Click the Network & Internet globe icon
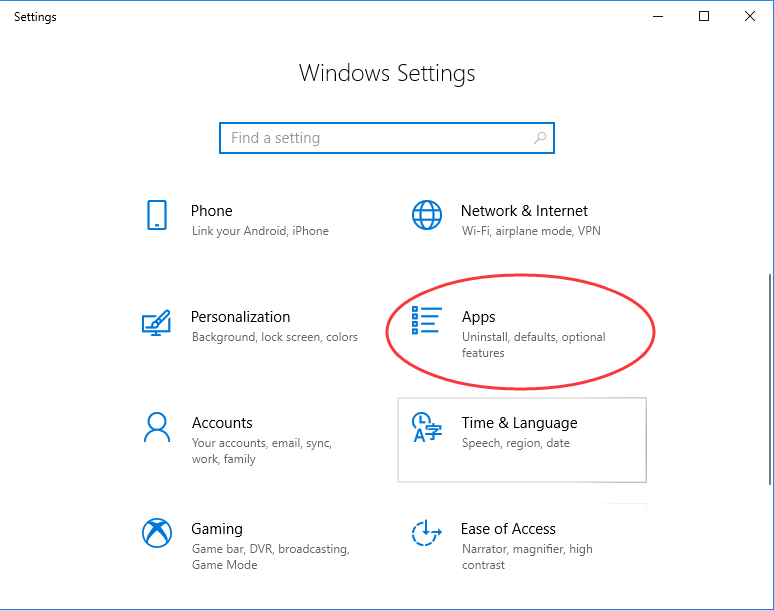Viewport: 774px width, 610px height. coord(426,215)
